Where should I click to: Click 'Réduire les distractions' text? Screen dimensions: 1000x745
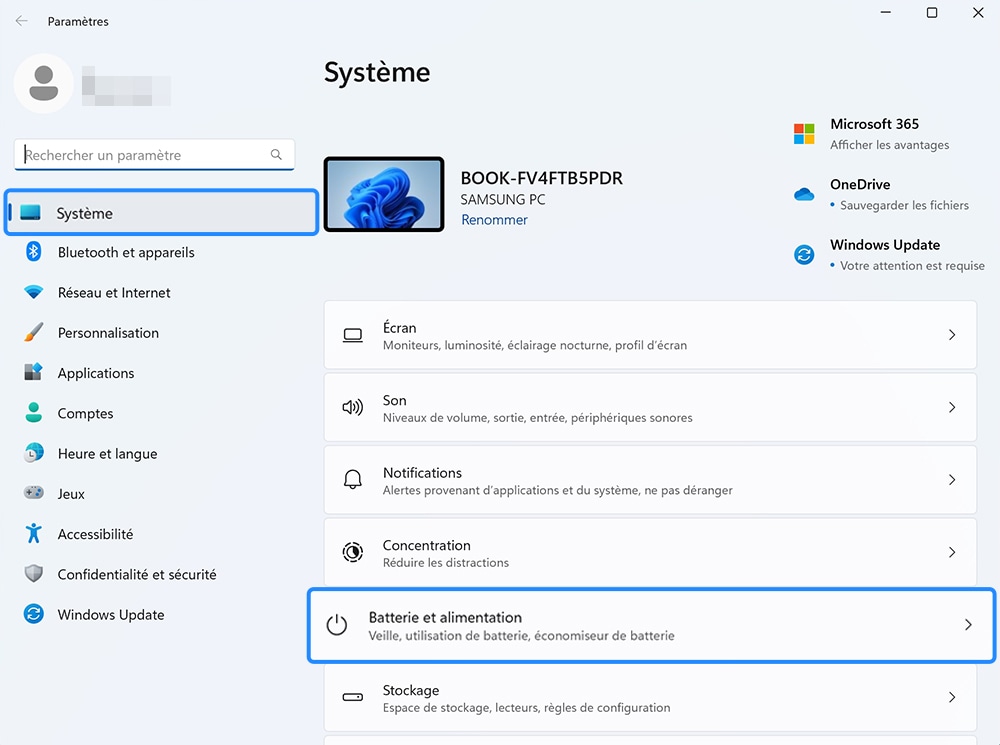tap(446, 563)
